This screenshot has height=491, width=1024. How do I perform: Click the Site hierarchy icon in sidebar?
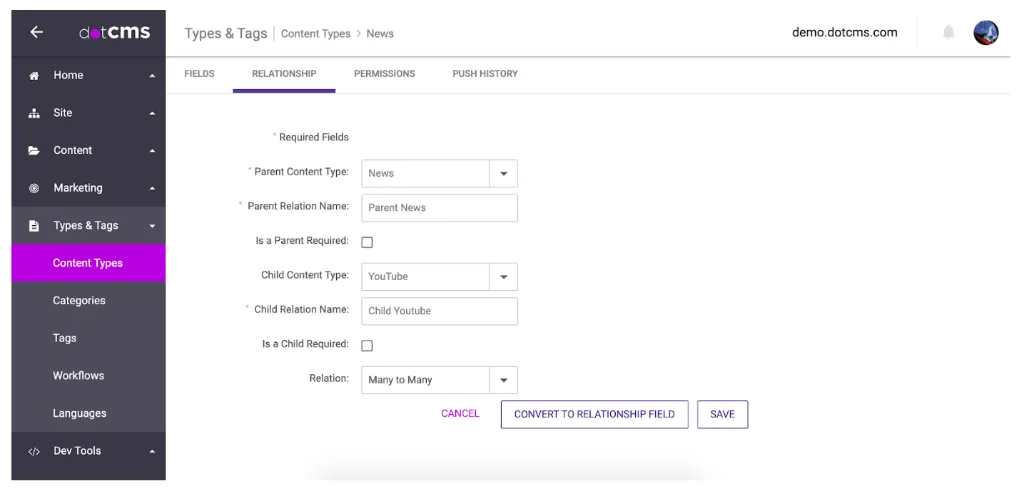pyautogui.click(x=34, y=113)
